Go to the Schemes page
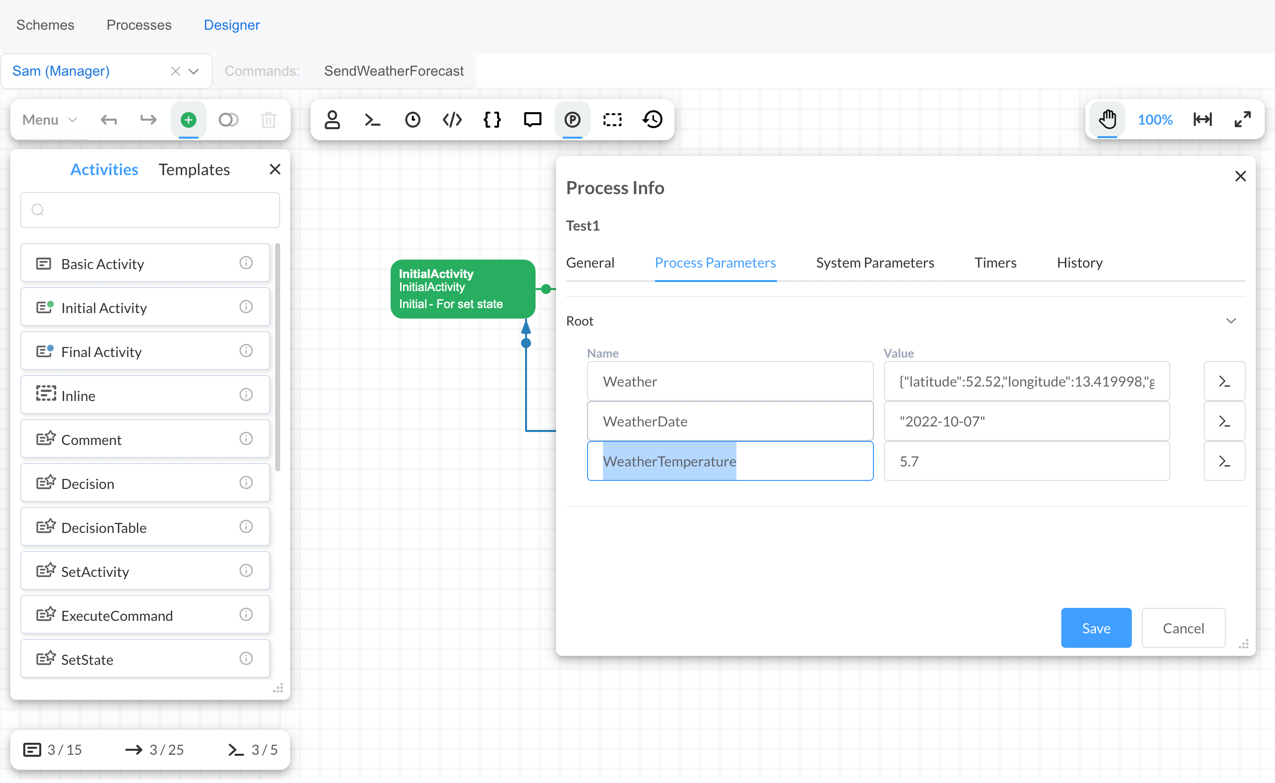 (45, 25)
